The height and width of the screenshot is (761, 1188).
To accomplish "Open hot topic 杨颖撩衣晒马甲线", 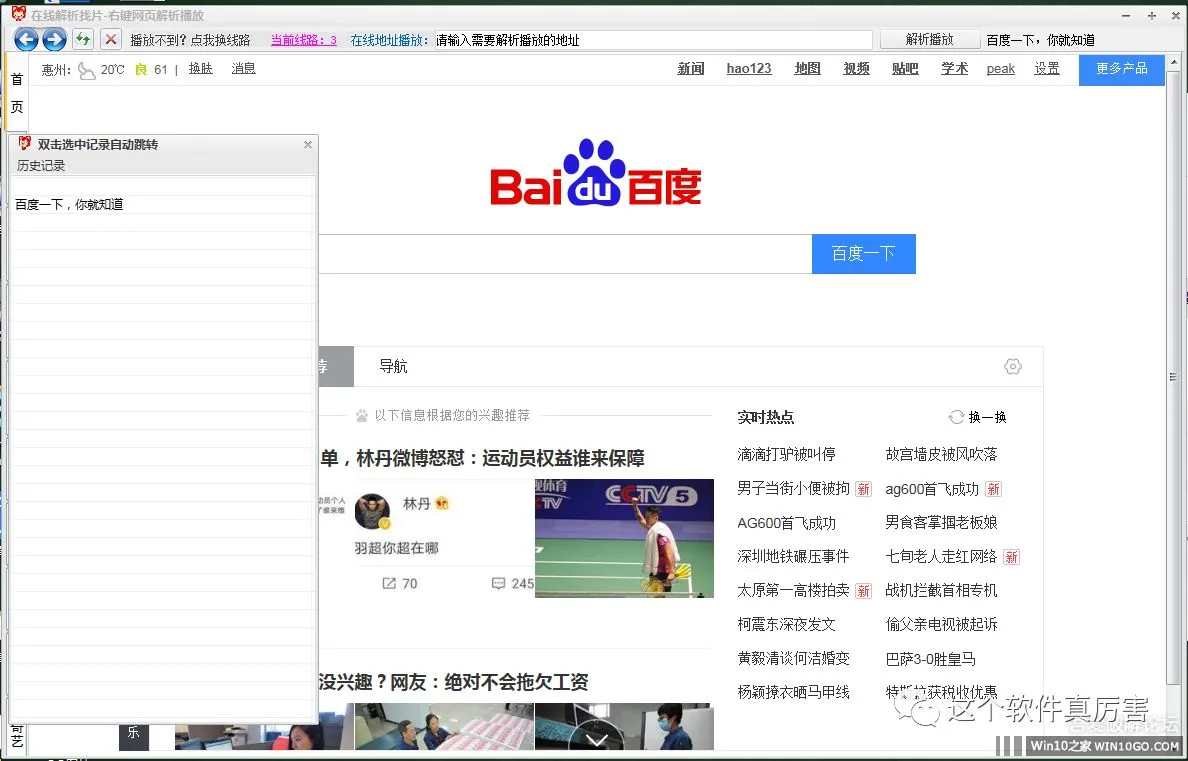I will [x=793, y=692].
